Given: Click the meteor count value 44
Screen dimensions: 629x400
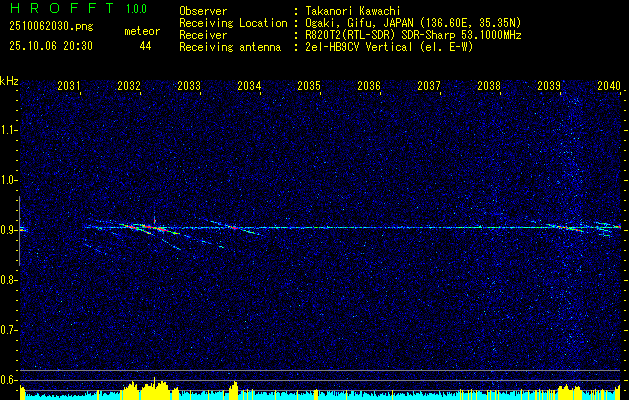Looking at the screenshot, I should tap(145, 47).
